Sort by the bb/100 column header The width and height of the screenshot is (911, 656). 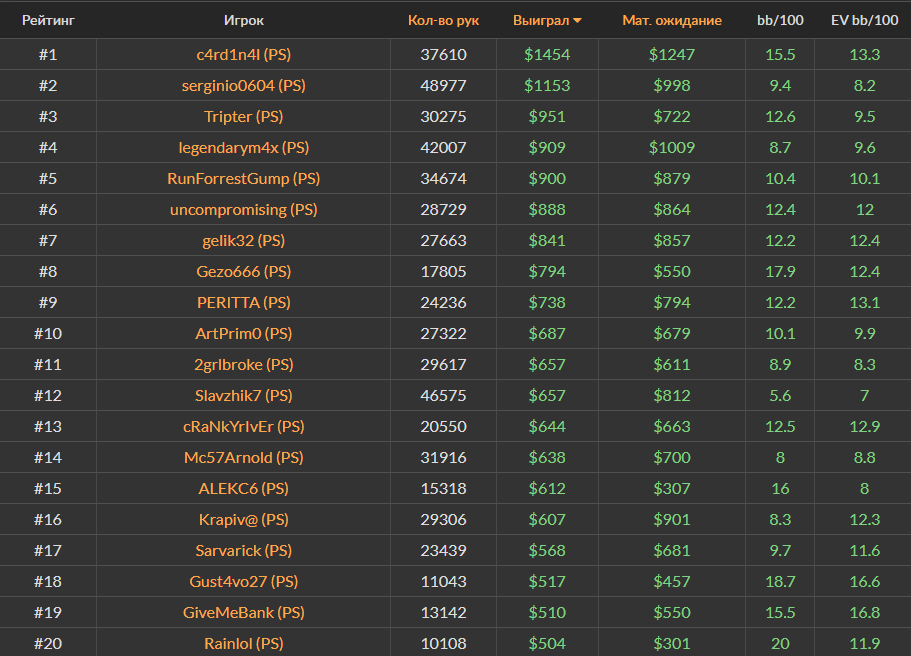click(x=779, y=20)
